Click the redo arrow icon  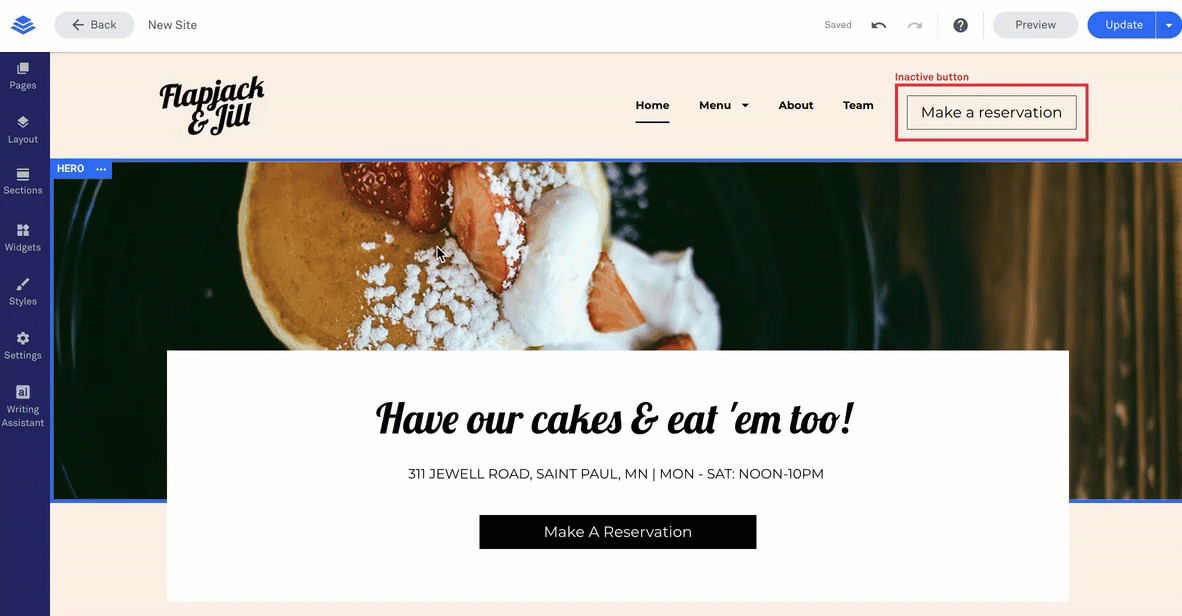click(914, 25)
